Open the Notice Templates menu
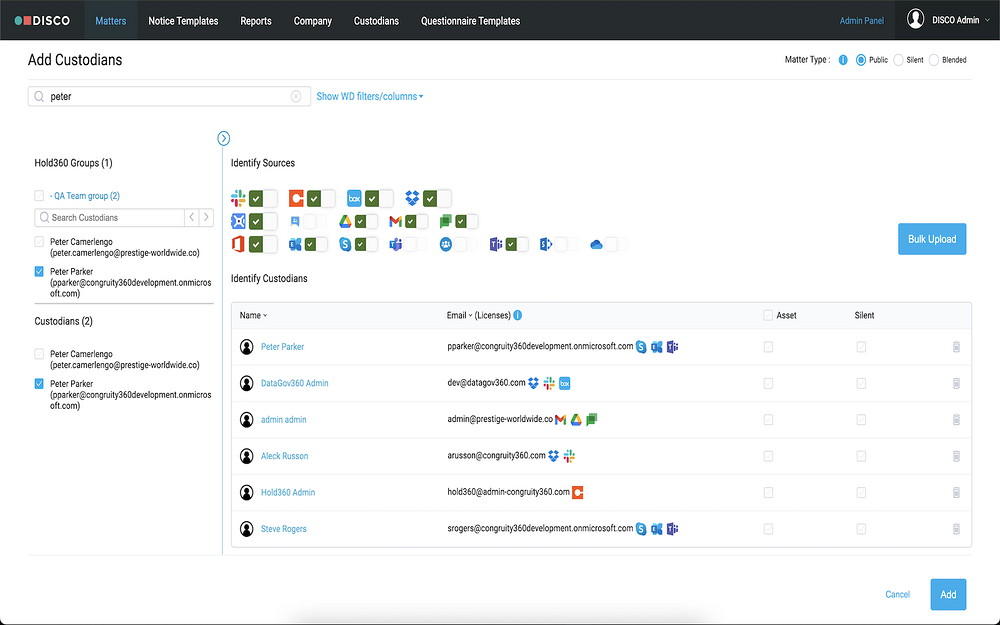 coord(183,20)
